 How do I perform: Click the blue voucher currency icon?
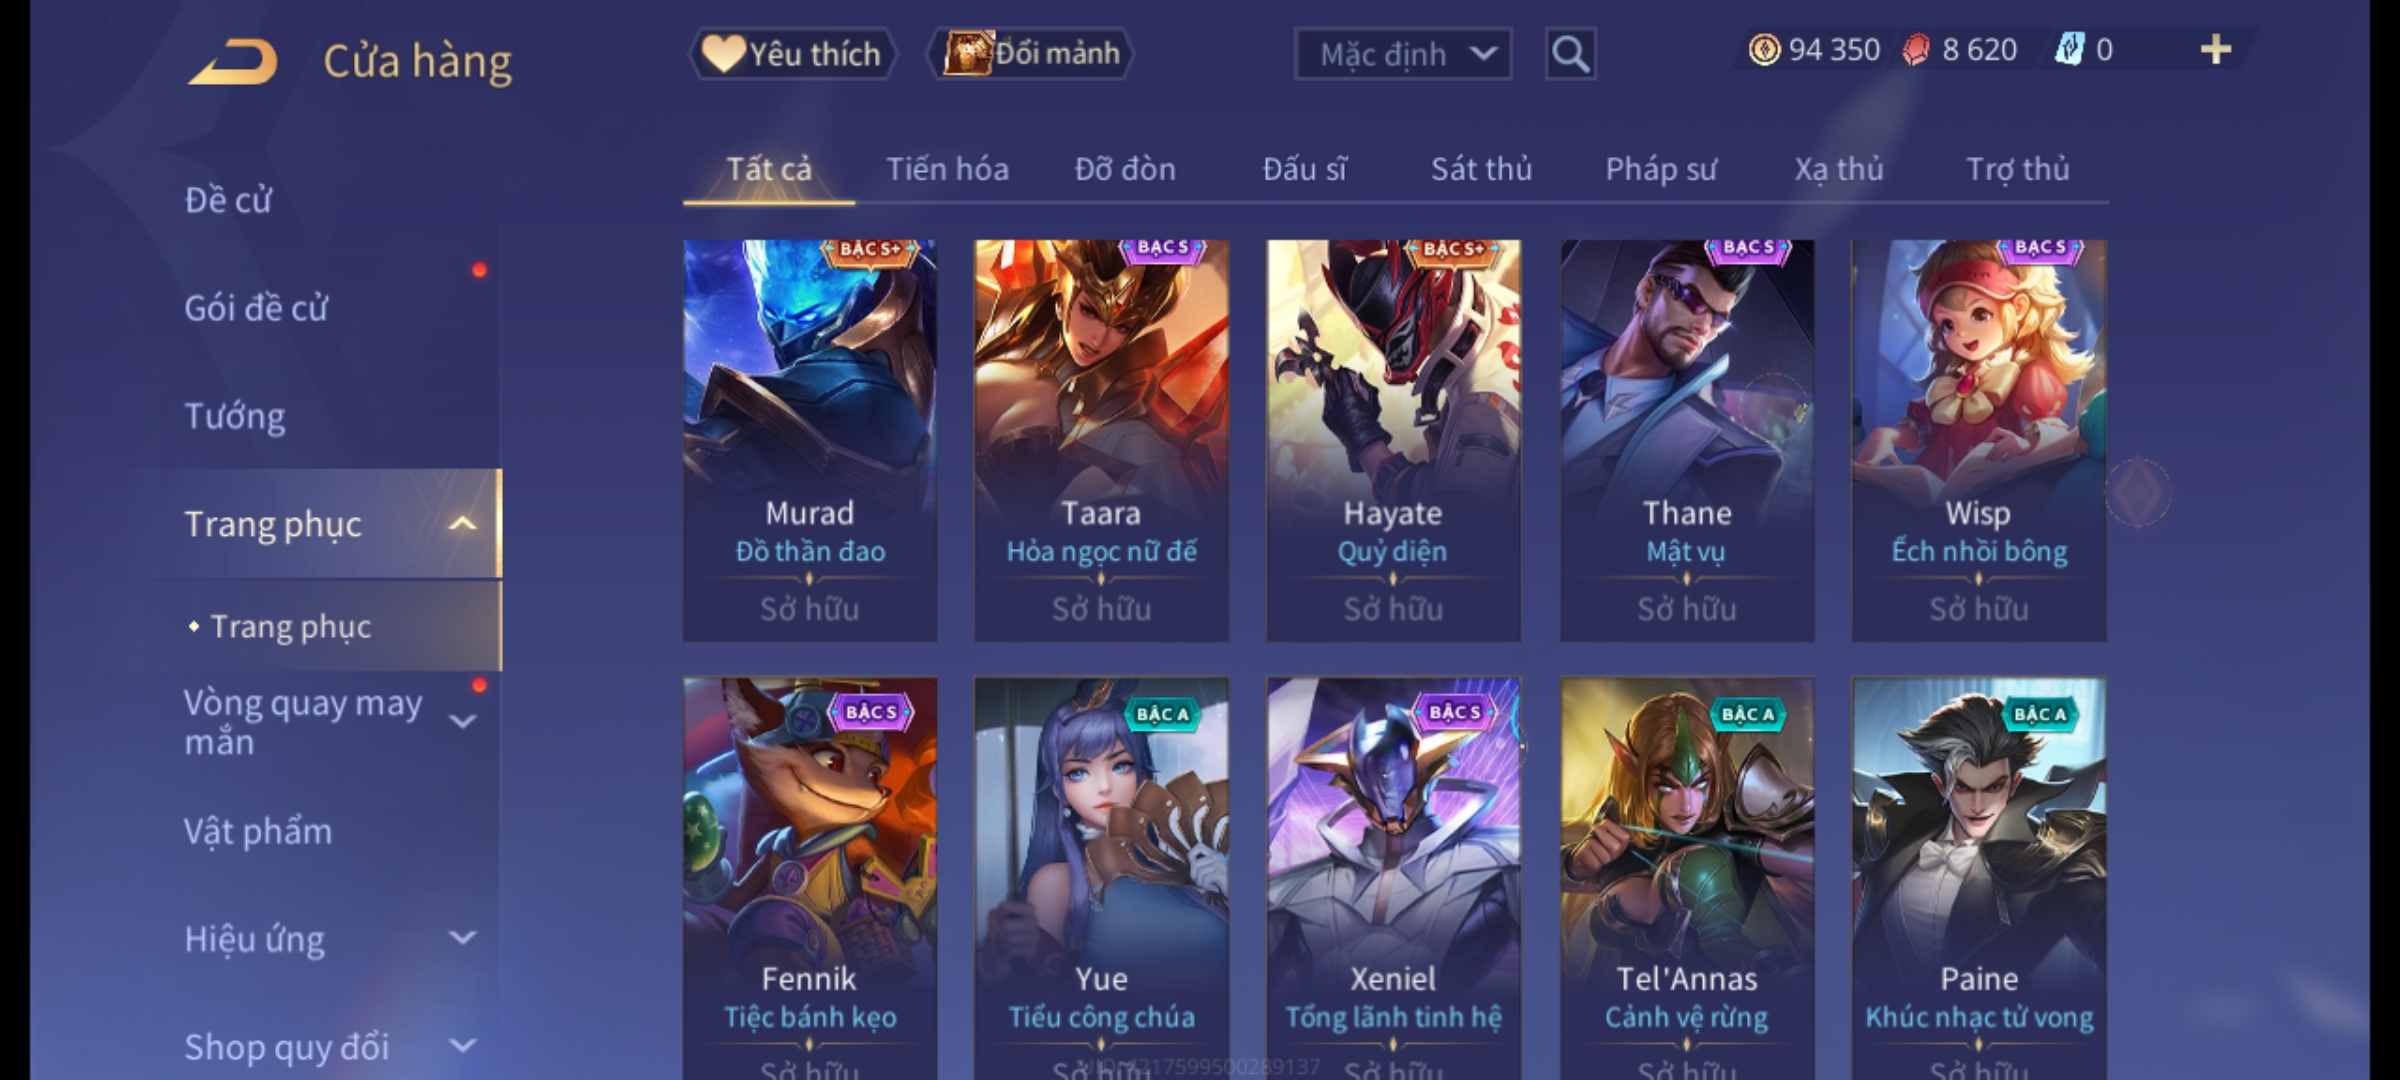2069,50
